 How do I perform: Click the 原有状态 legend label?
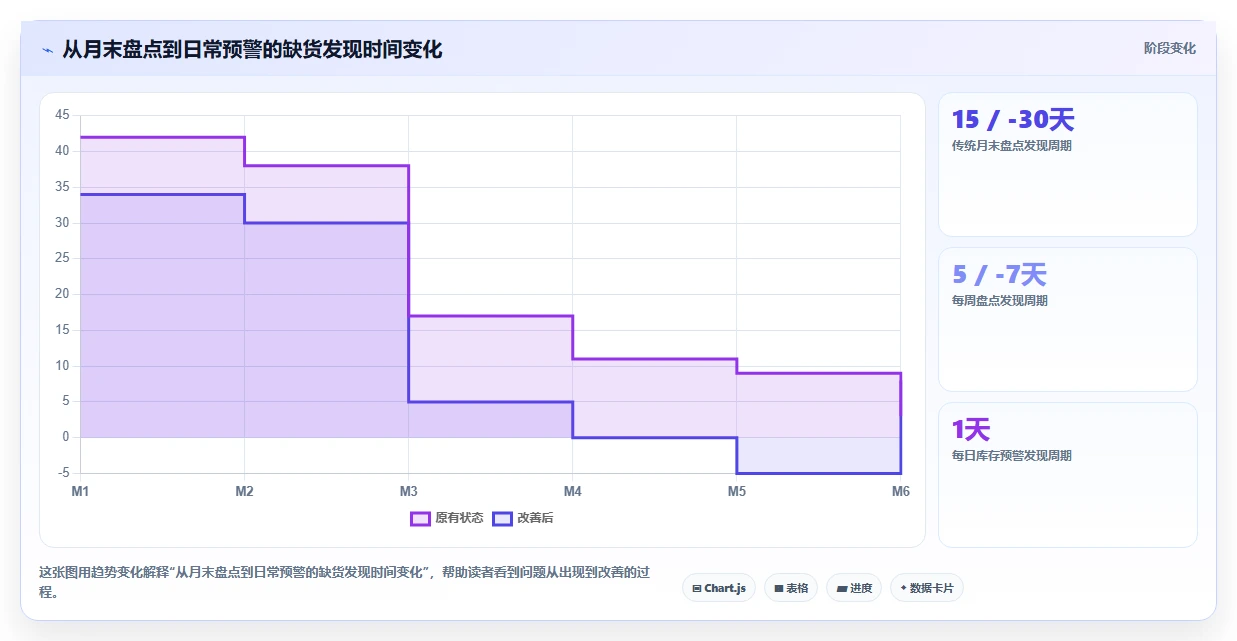coord(459,518)
